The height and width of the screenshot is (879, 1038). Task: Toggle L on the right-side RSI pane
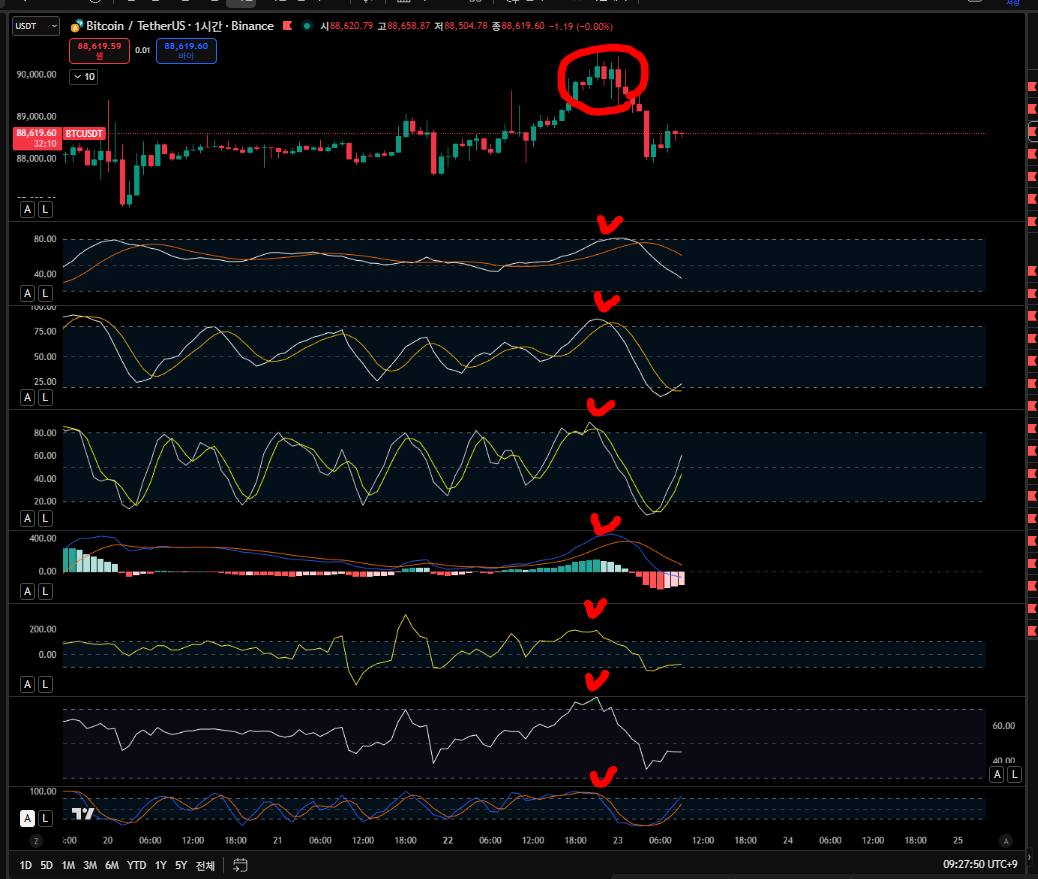[x=1014, y=774]
